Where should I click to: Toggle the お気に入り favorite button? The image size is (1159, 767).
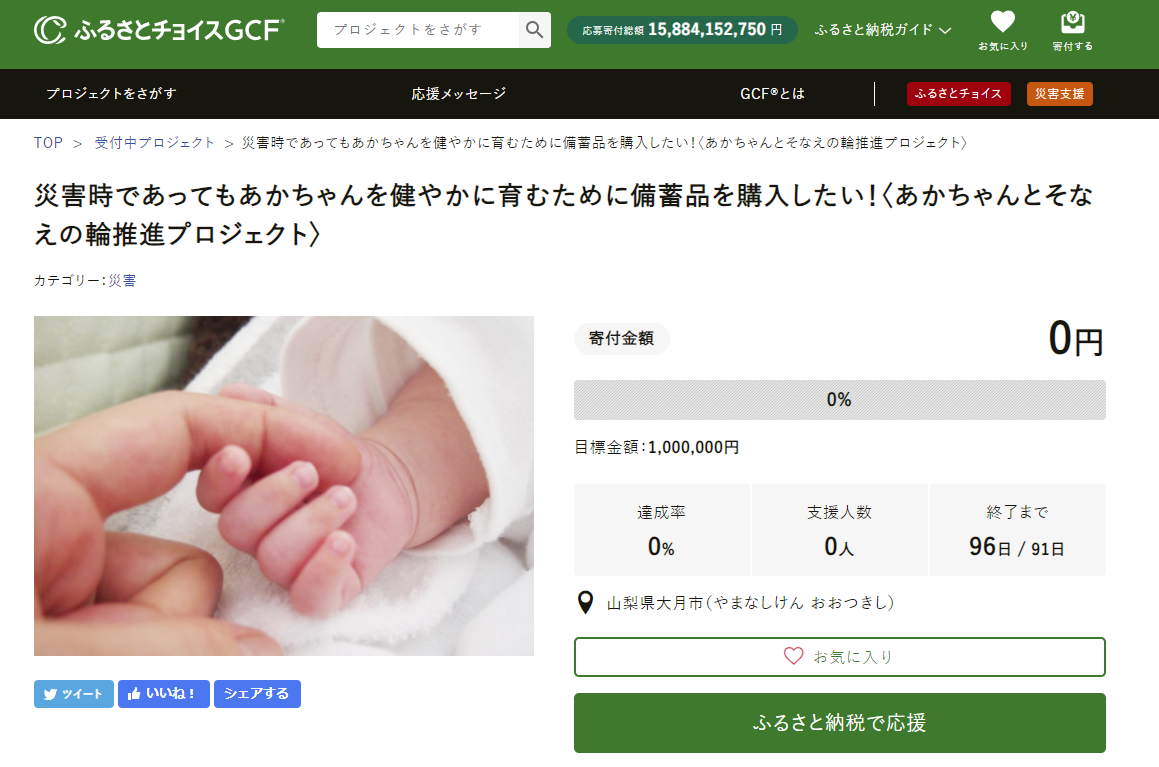pyautogui.click(x=840, y=657)
